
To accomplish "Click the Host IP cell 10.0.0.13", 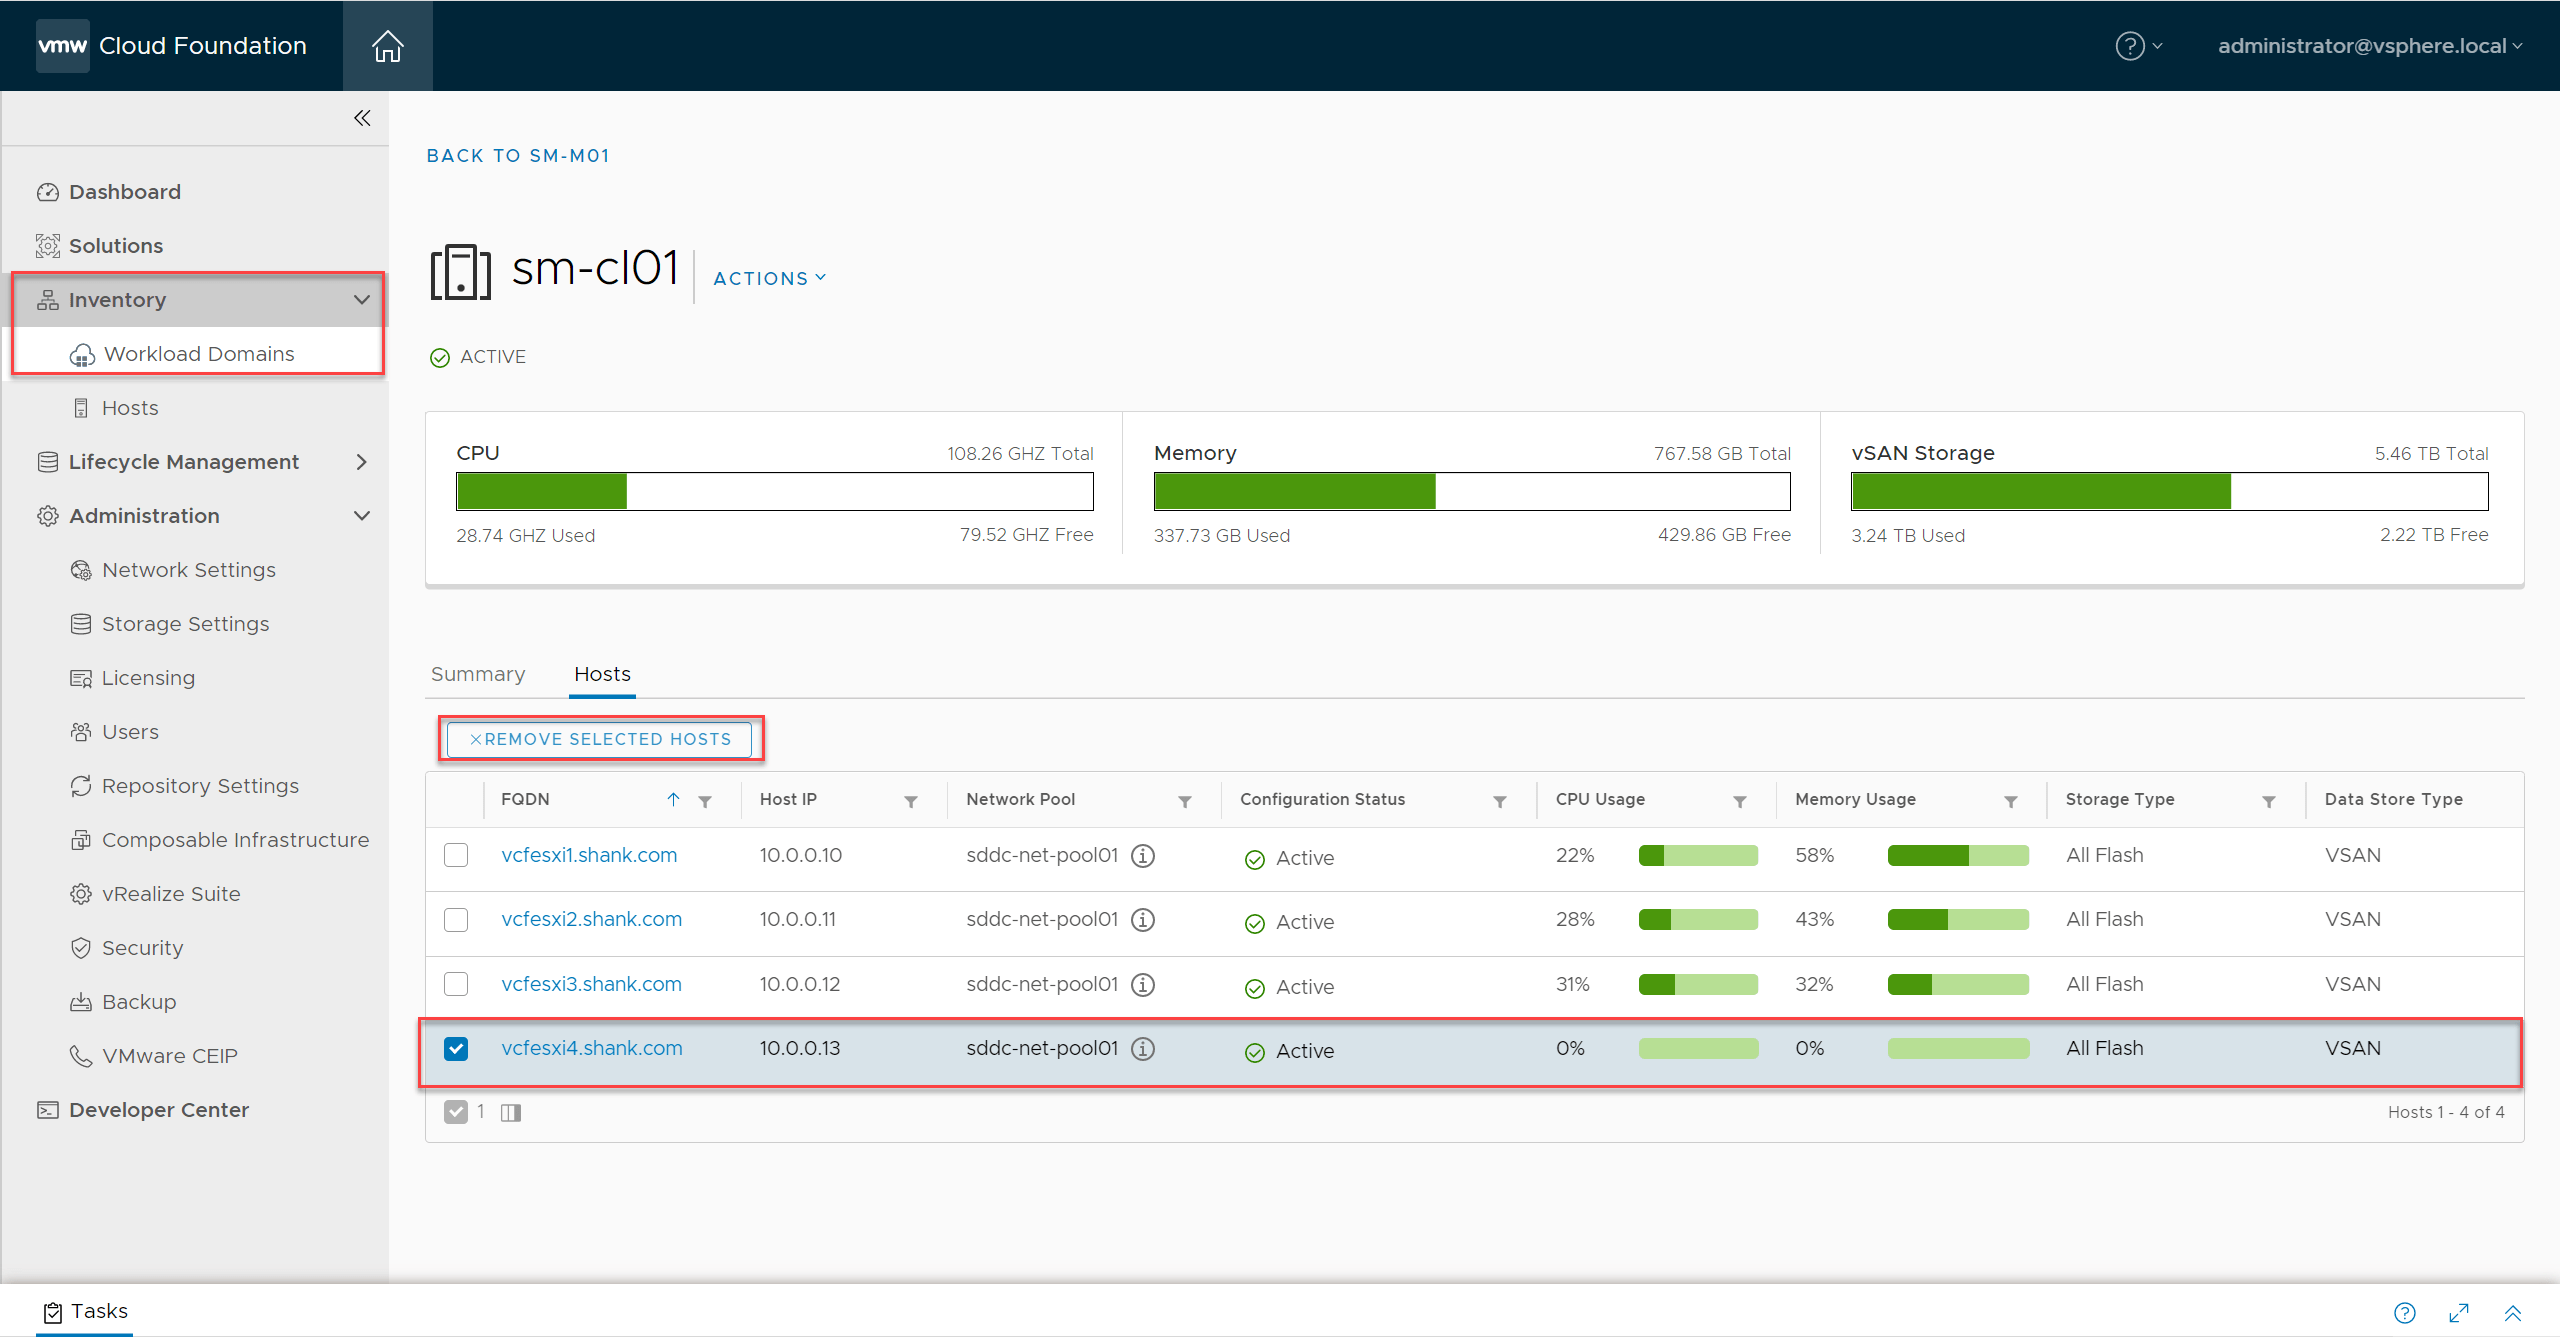I will coord(799,1049).
